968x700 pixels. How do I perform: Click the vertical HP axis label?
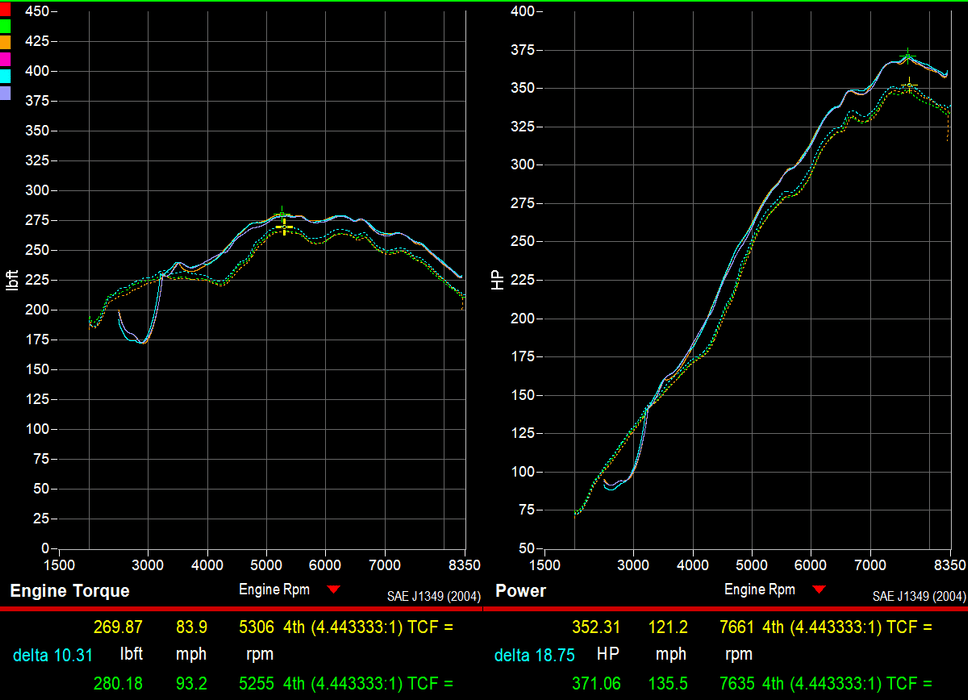point(498,280)
